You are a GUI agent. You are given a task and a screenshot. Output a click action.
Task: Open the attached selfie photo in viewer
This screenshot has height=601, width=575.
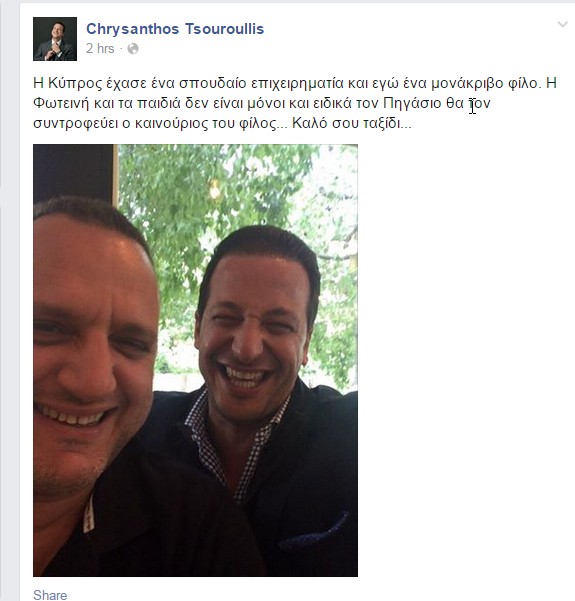pos(196,360)
